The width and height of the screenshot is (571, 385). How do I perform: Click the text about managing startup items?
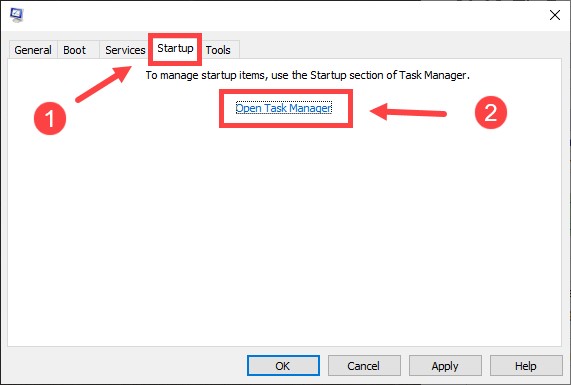pos(308,75)
